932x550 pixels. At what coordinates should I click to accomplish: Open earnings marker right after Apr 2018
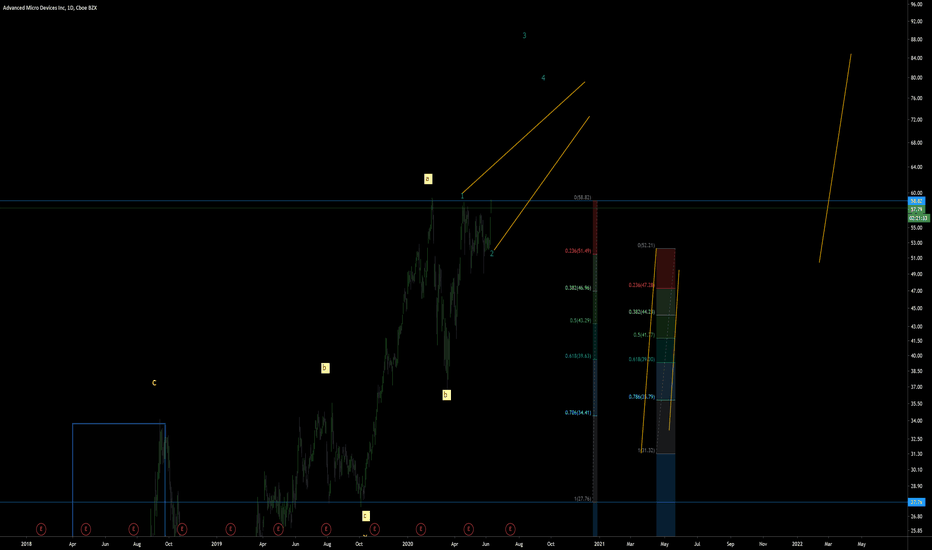click(86, 529)
